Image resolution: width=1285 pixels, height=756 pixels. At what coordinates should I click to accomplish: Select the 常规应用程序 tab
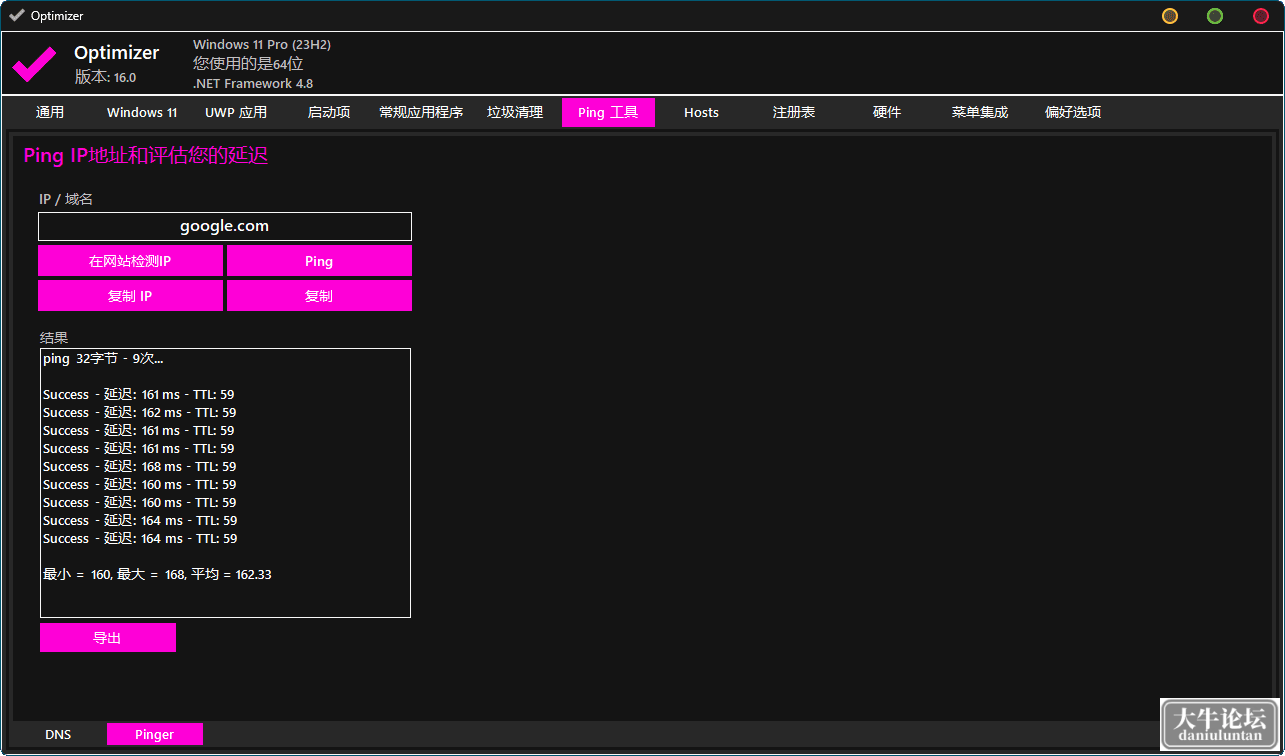pos(421,112)
